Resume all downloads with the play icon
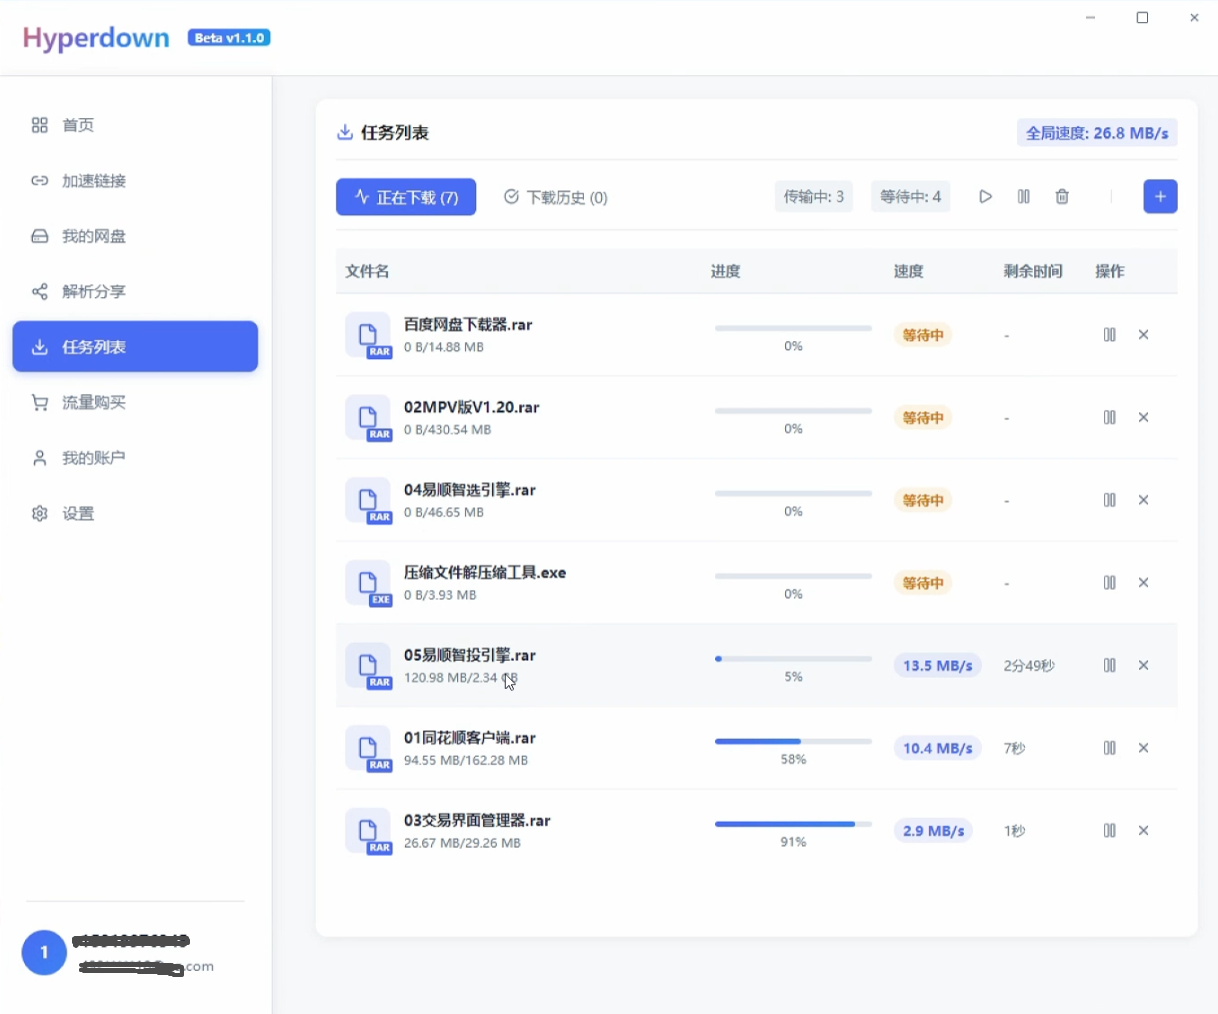This screenshot has width=1218, height=1014. click(985, 196)
